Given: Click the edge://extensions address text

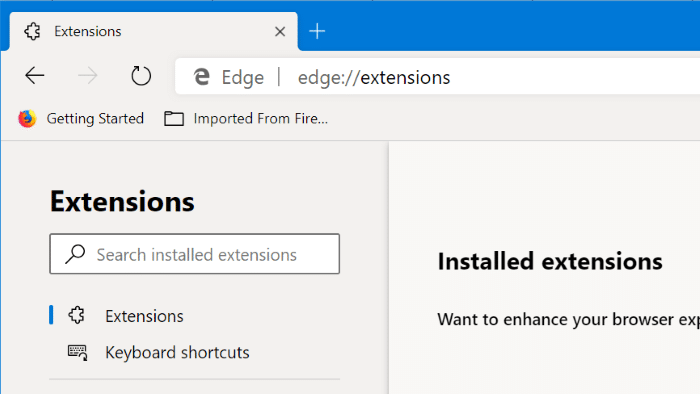Looking at the screenshot, I should coord(374,78).
